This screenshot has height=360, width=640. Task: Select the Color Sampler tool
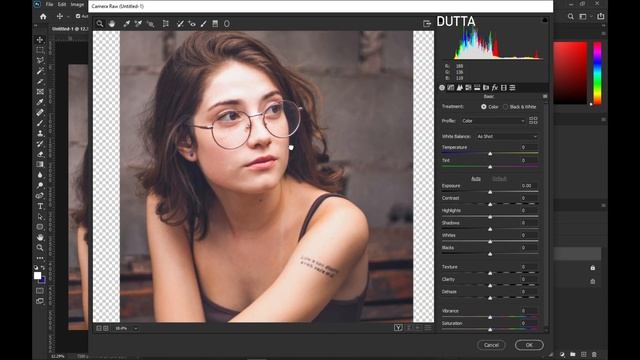138,24
